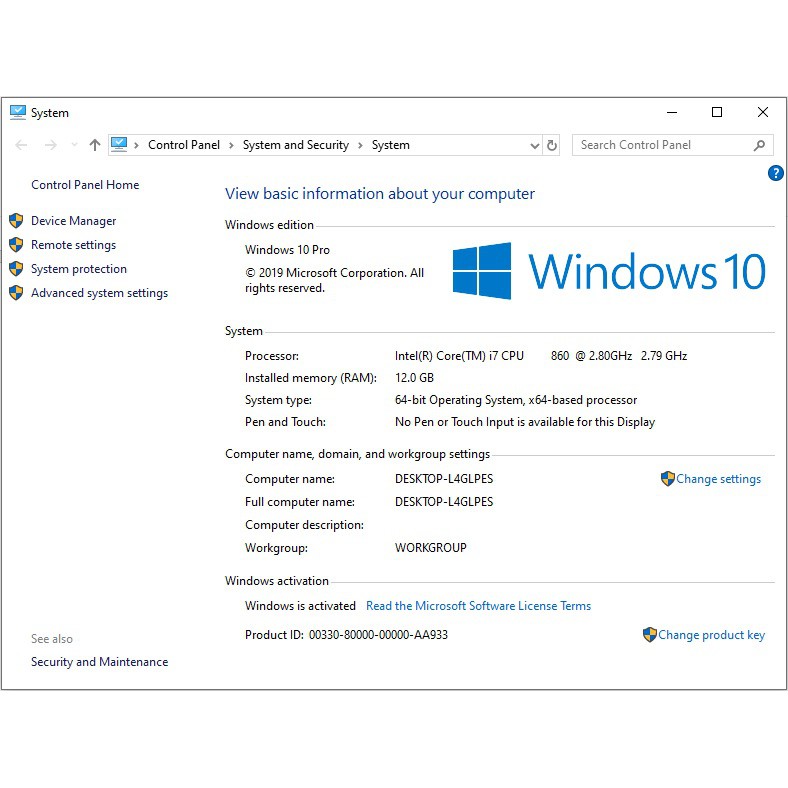Focus the Search Control Panel field
The height and width of the screenshot is (788, 788).
point(660,145)
